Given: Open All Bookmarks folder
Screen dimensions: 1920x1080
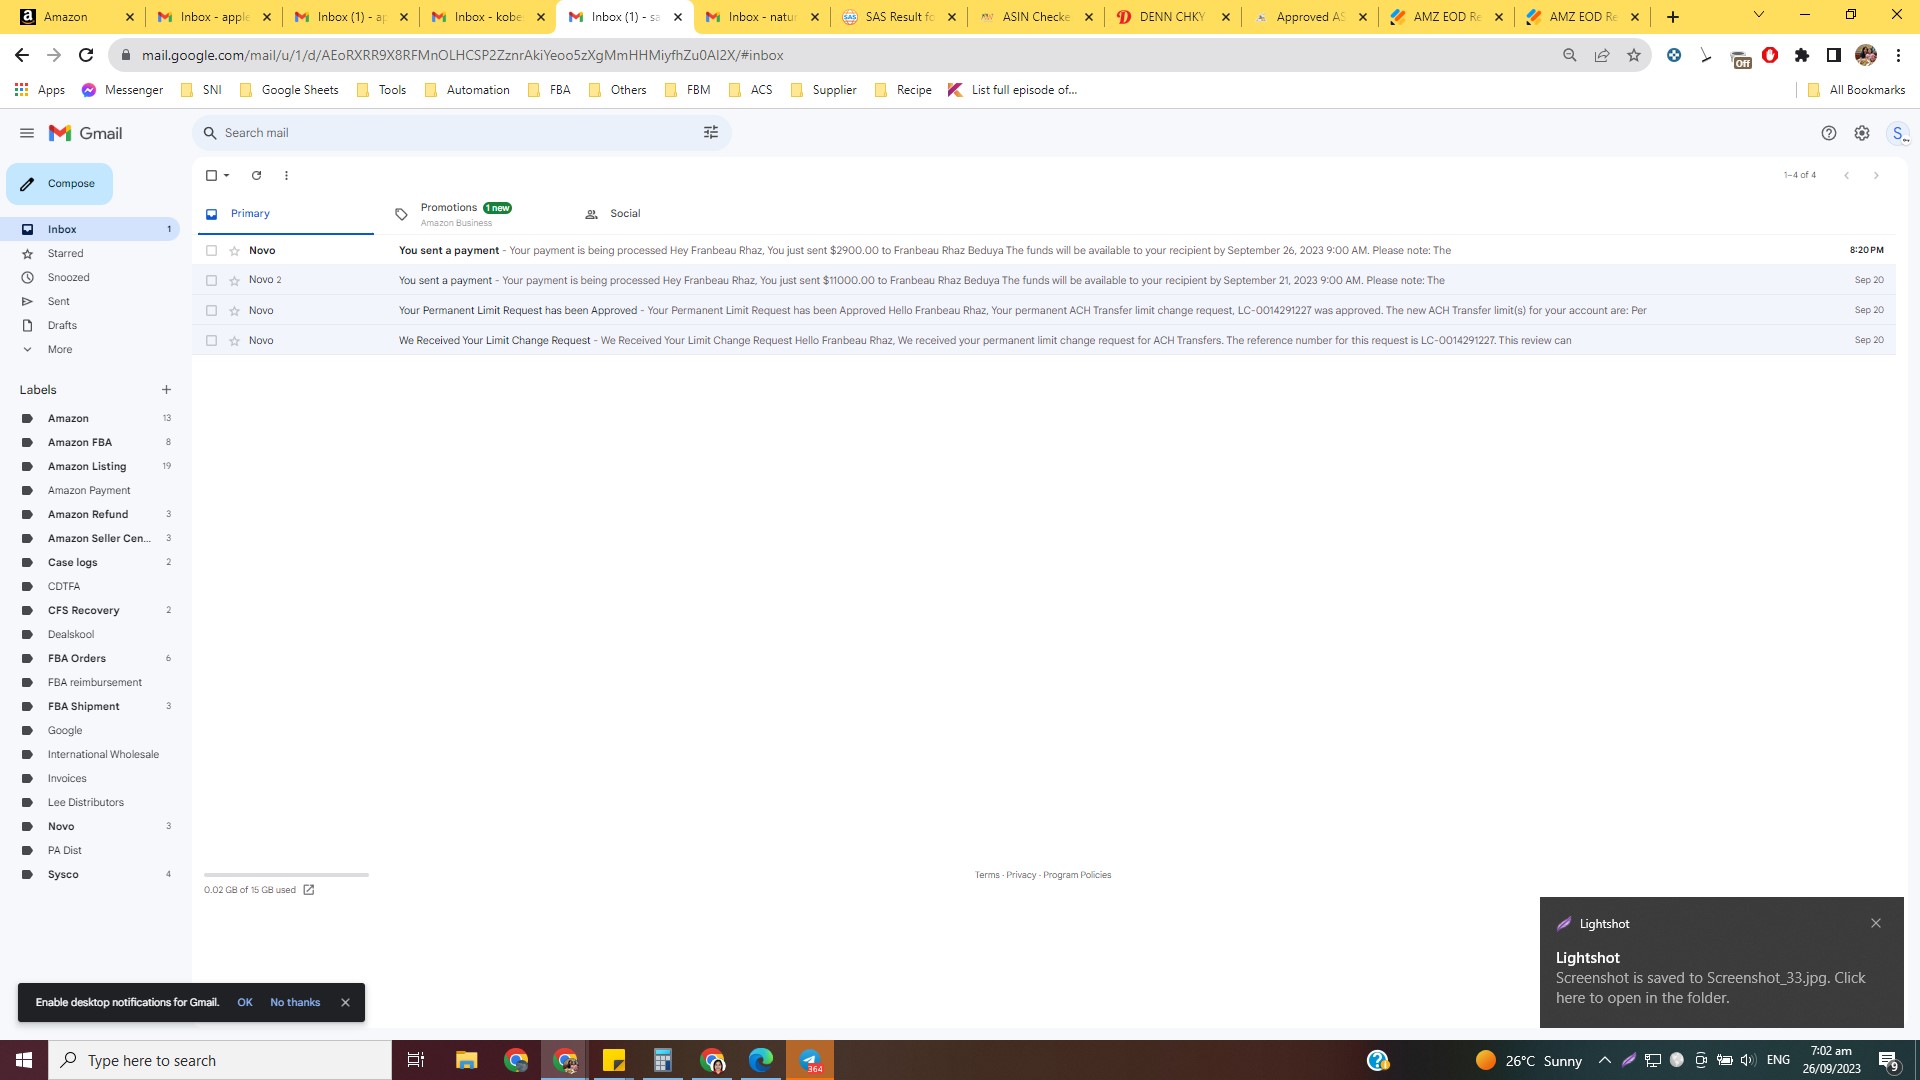Looking at the screenshot, I should tap(1857, 90).
